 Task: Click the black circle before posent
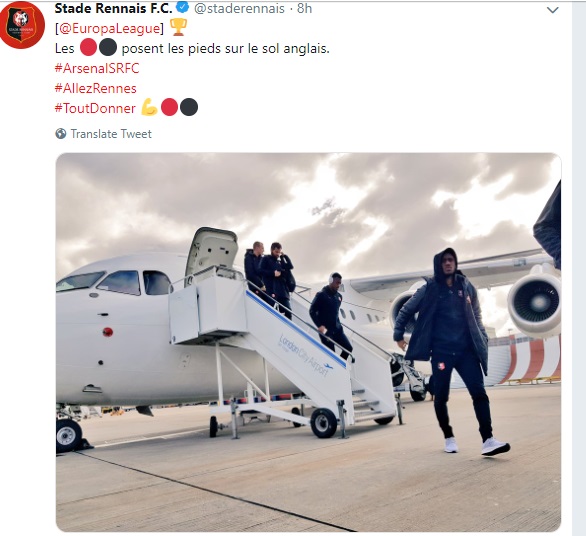pos(108,48)
